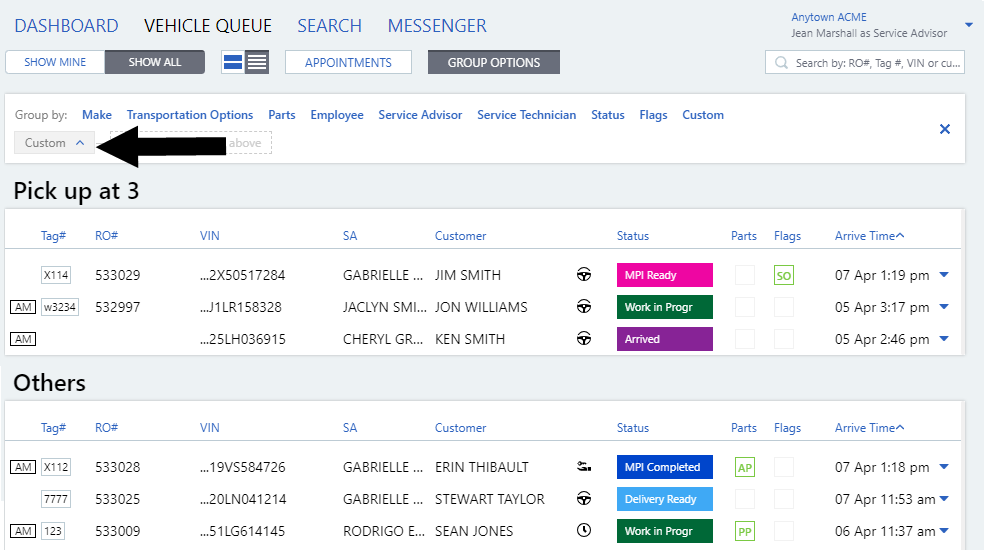Click PP parts badge for Sean Jones

tap(744, 532)
